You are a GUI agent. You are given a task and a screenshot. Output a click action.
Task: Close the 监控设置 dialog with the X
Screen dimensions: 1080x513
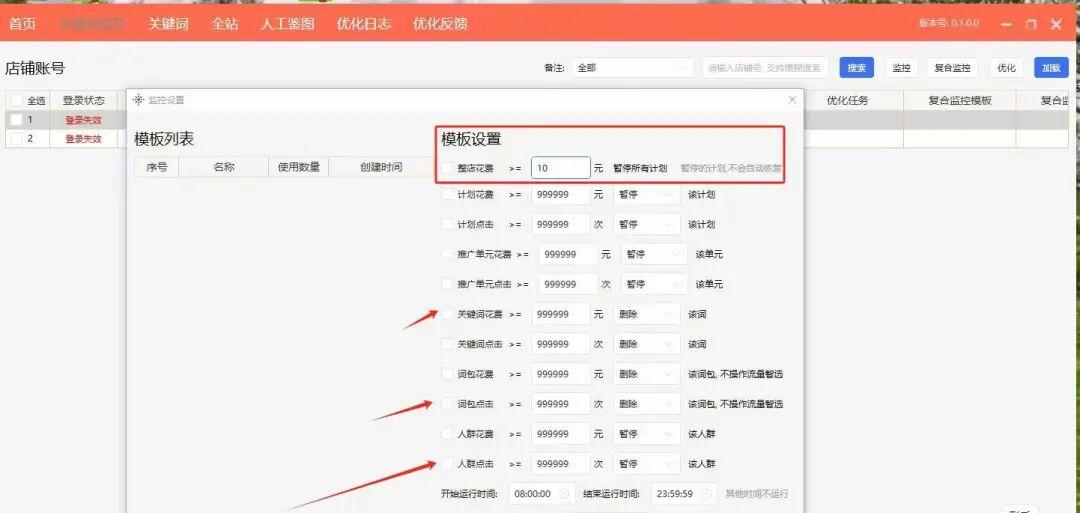coord(792,100)
